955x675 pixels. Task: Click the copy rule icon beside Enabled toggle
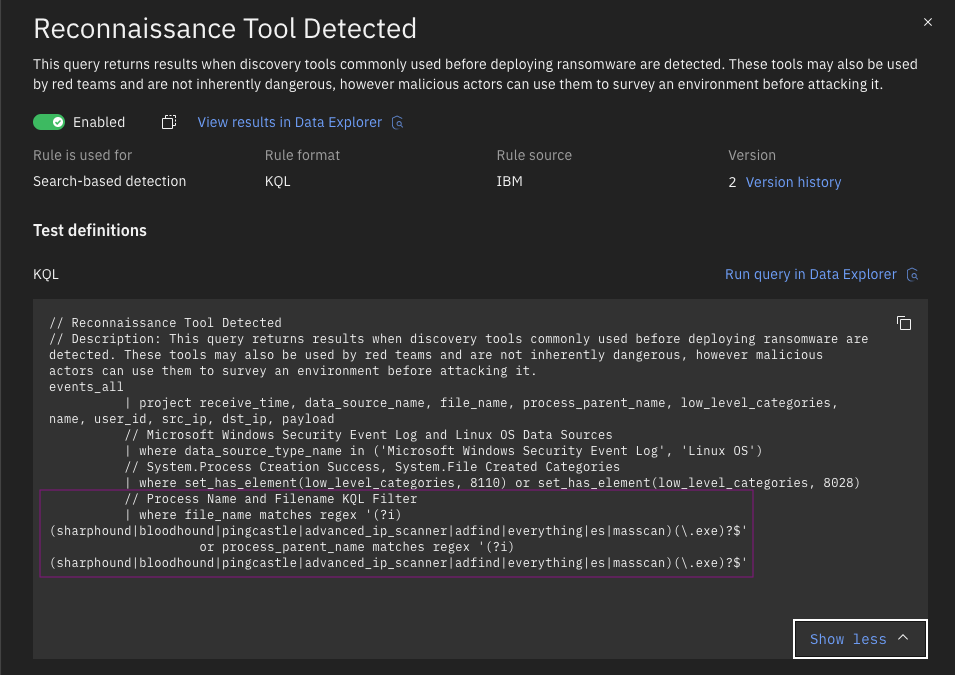click(168, 121)
